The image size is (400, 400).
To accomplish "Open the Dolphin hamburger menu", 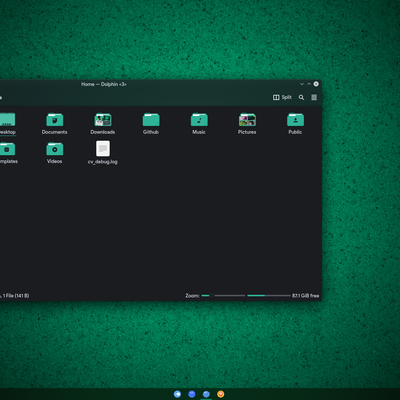I will click(x=314, y=97).
